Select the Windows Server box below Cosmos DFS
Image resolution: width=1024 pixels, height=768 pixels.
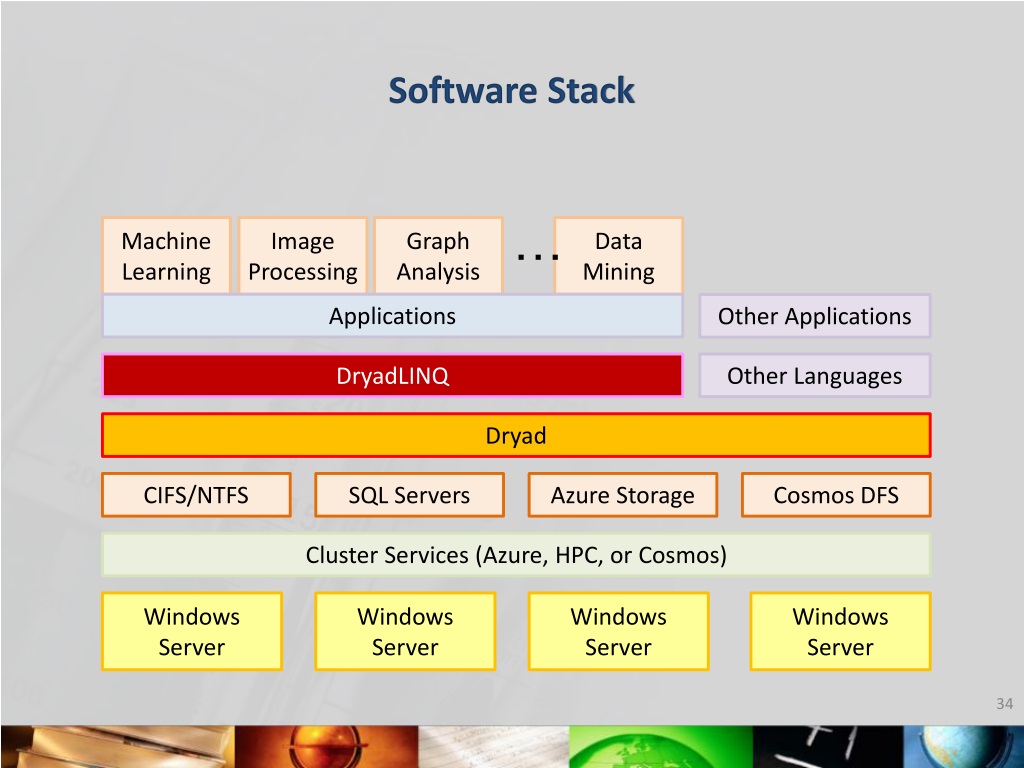(x=840, y=632)
